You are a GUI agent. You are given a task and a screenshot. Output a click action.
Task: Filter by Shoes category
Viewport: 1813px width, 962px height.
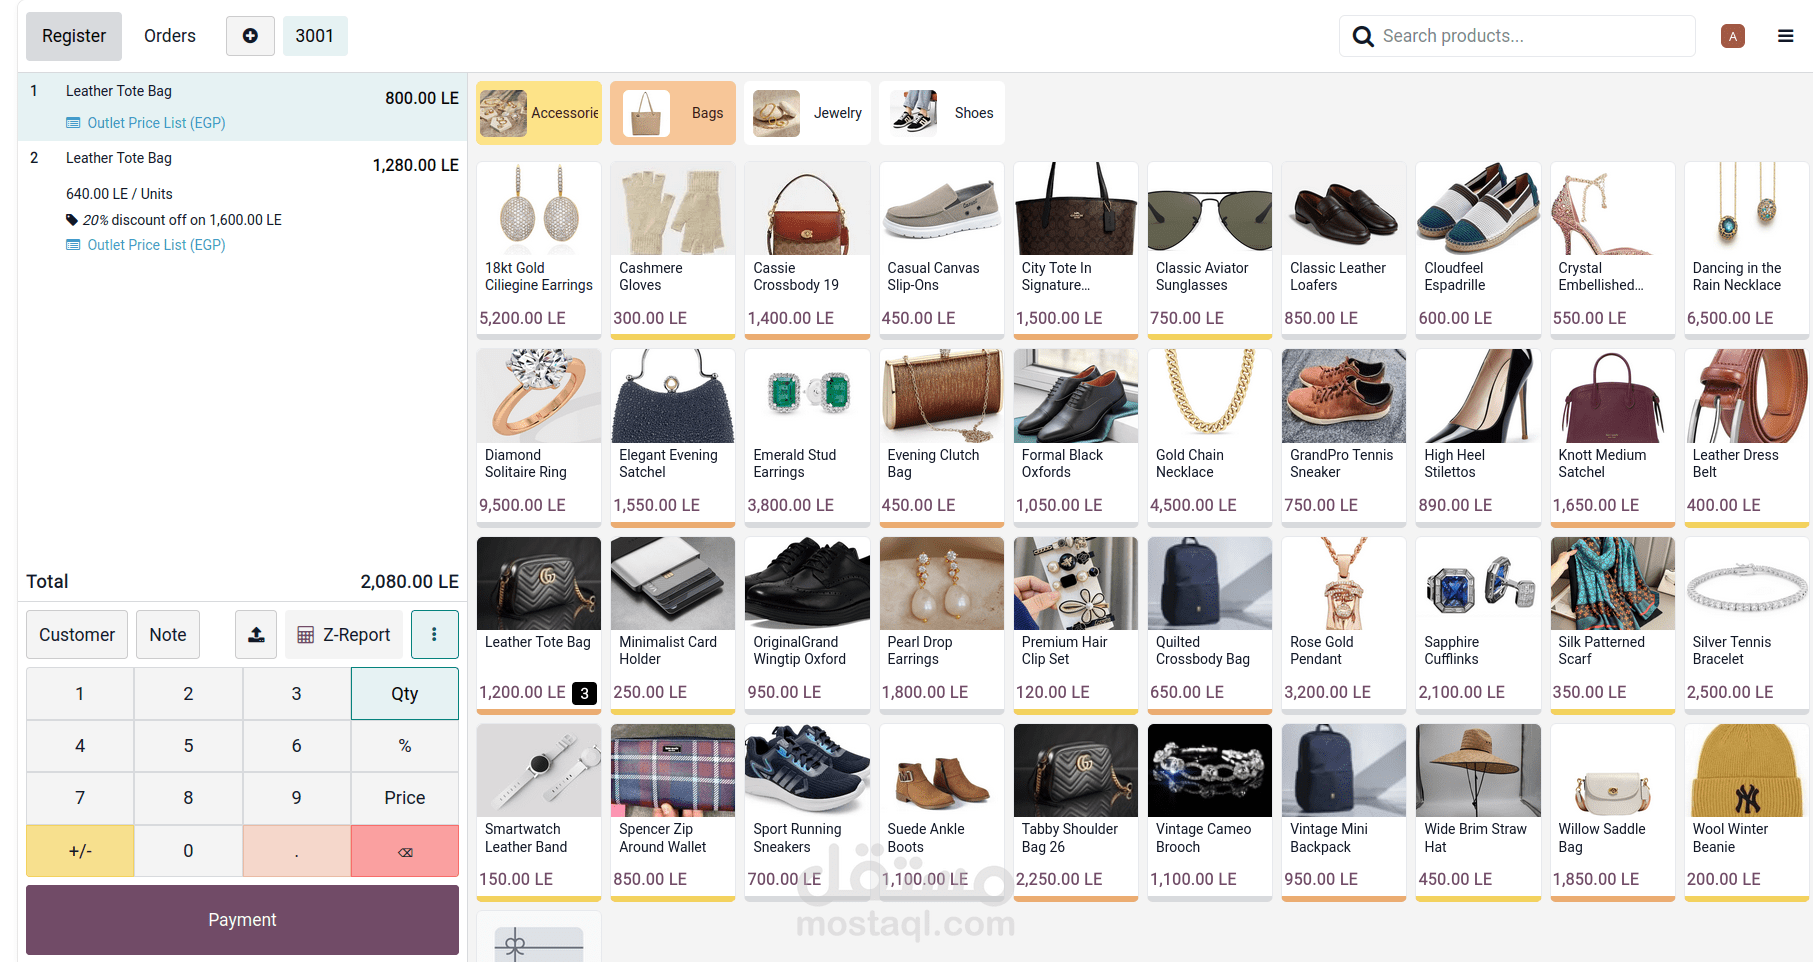click(941, 113)
